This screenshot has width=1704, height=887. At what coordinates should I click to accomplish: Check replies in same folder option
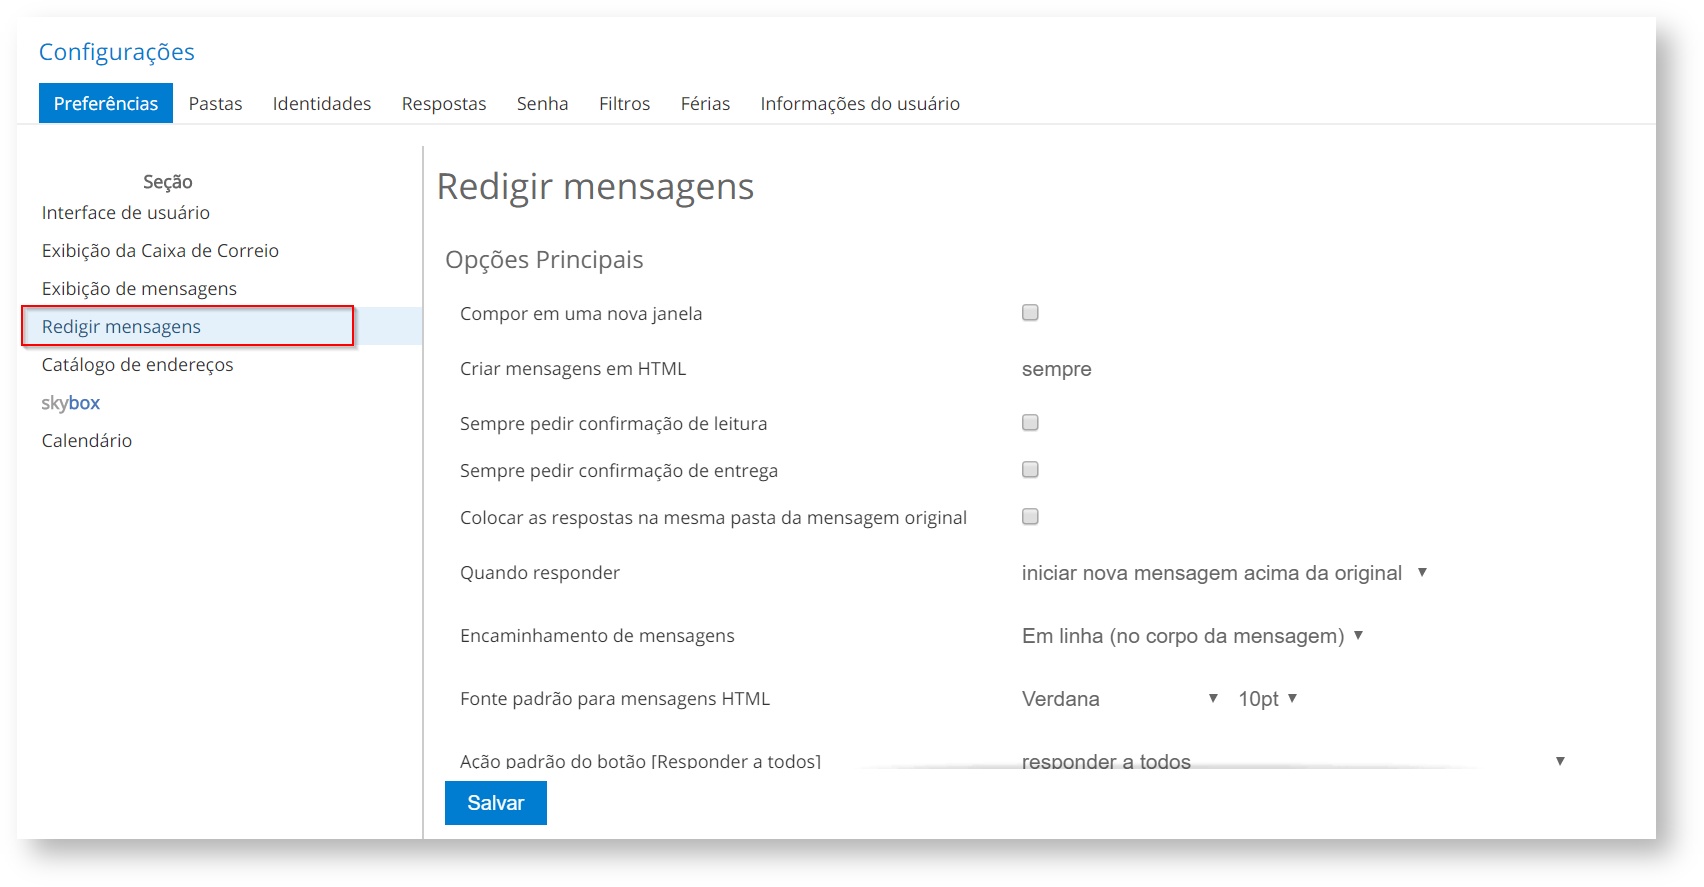pos(1030,517)
